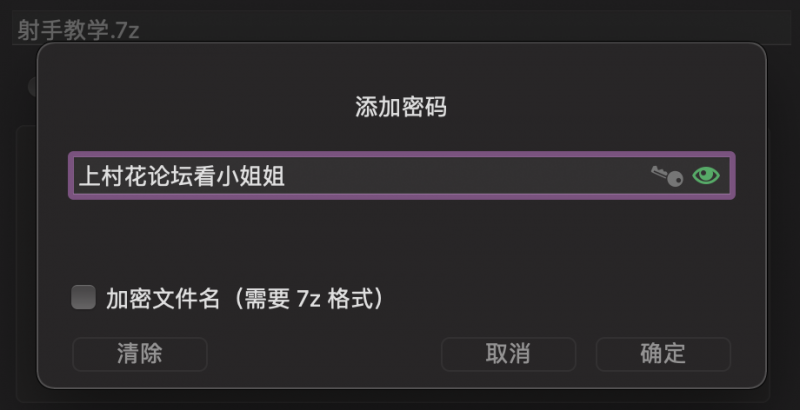Dismiss the add-password dialog via 取消
800x410 pixels.
pos(508,353)
